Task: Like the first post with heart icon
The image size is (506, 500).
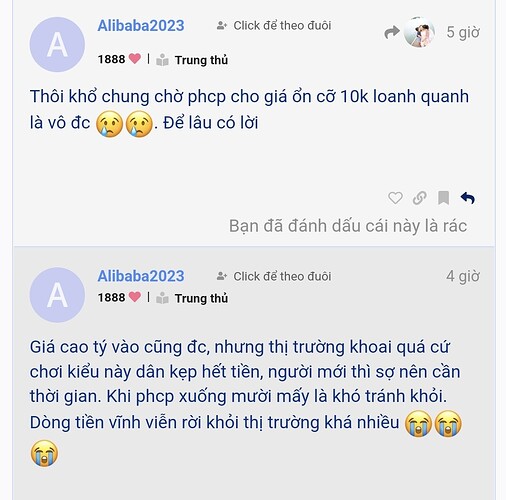Action: coord(395,198)
